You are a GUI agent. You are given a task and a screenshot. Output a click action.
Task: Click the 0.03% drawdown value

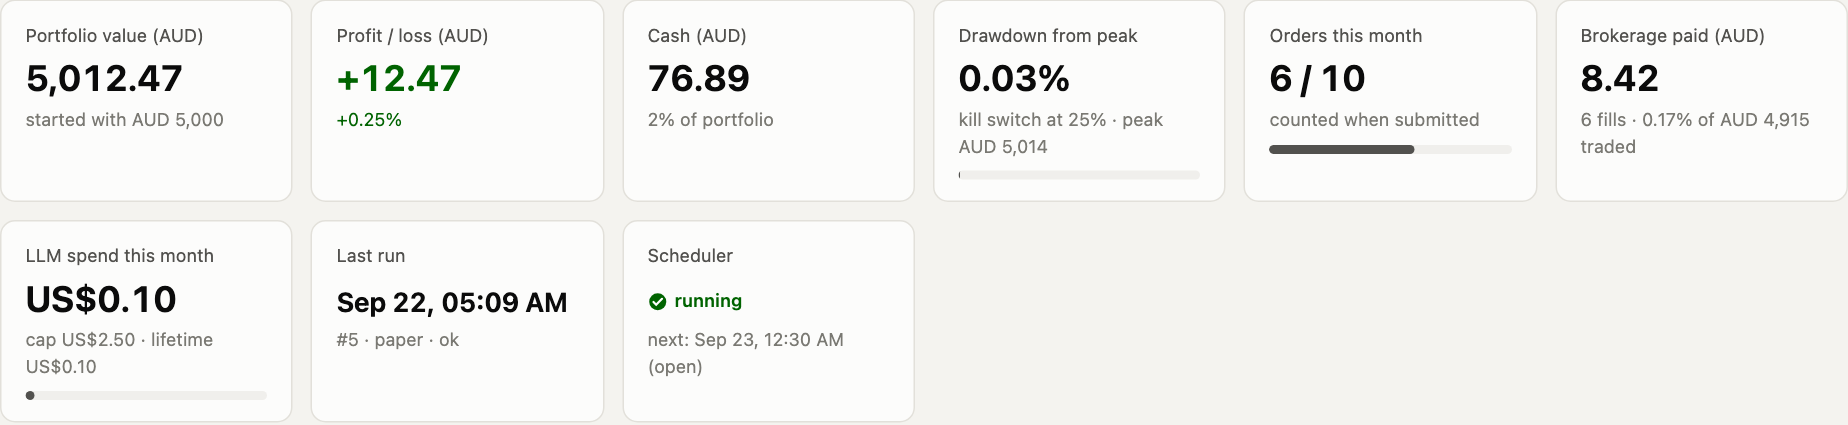[1014, 78]
